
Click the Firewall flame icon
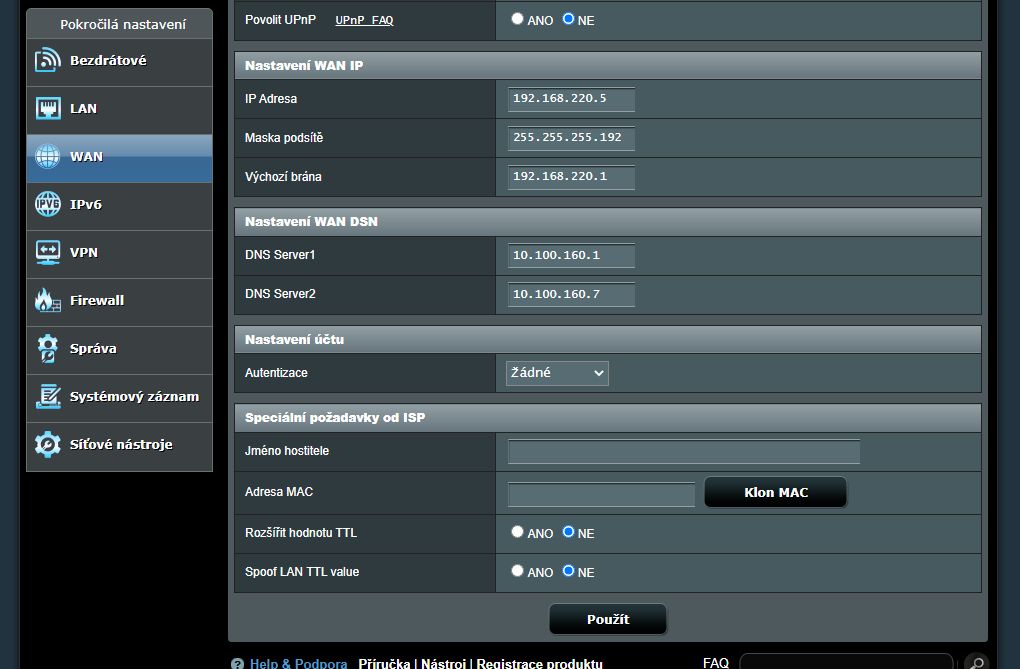[x=48, y=301]
